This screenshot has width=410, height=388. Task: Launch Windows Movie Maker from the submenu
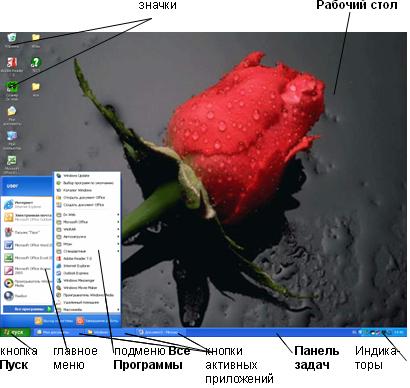87,287
